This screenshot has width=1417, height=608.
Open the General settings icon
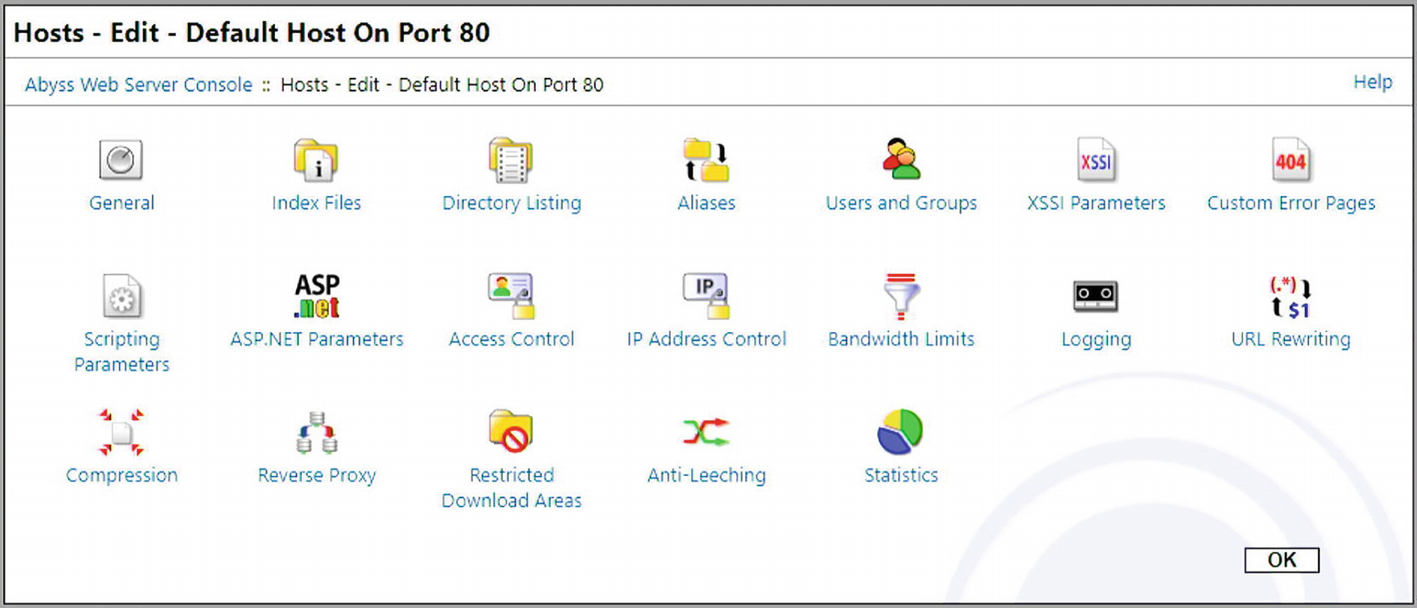(121, 160)
